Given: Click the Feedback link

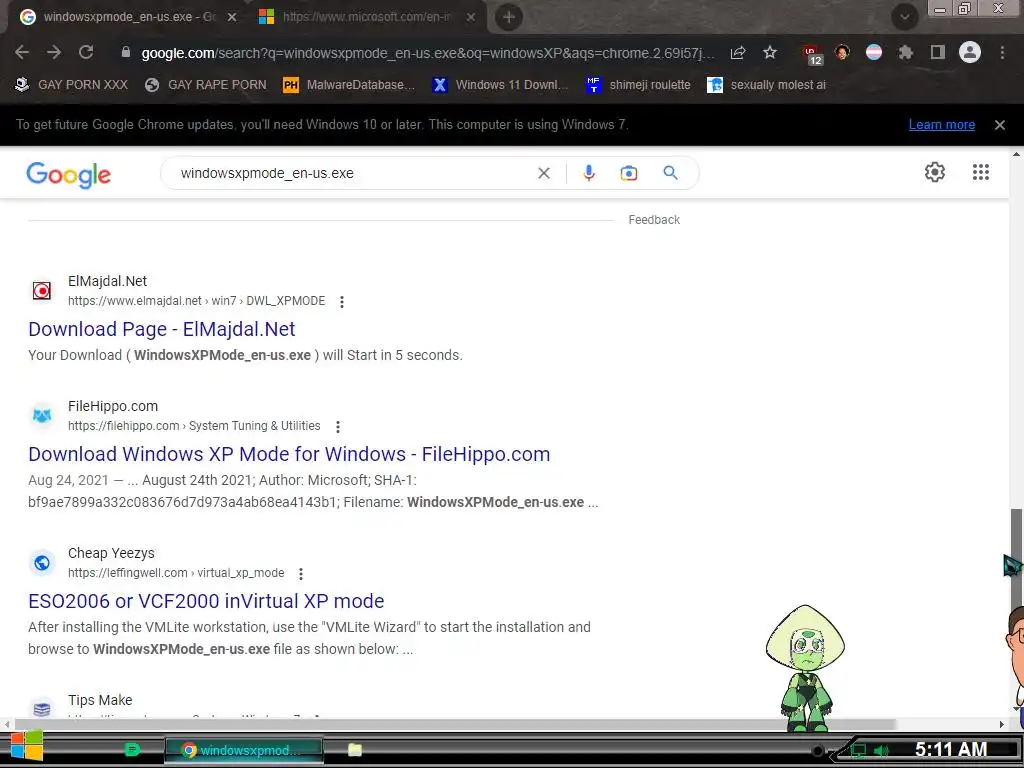Looking at the screenshot, I should coord(654,220).
